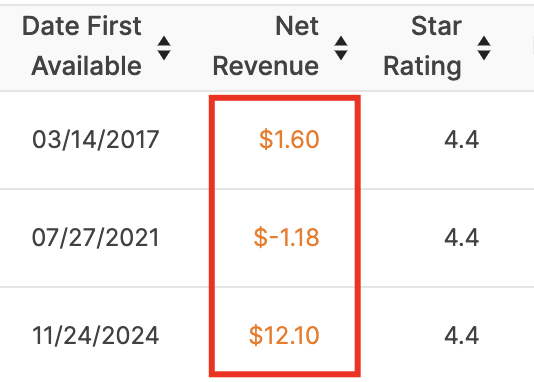Sort descending using Net Revenue down arrow
The height and width of the screenshot is (382, 534).
coord(341,55)
